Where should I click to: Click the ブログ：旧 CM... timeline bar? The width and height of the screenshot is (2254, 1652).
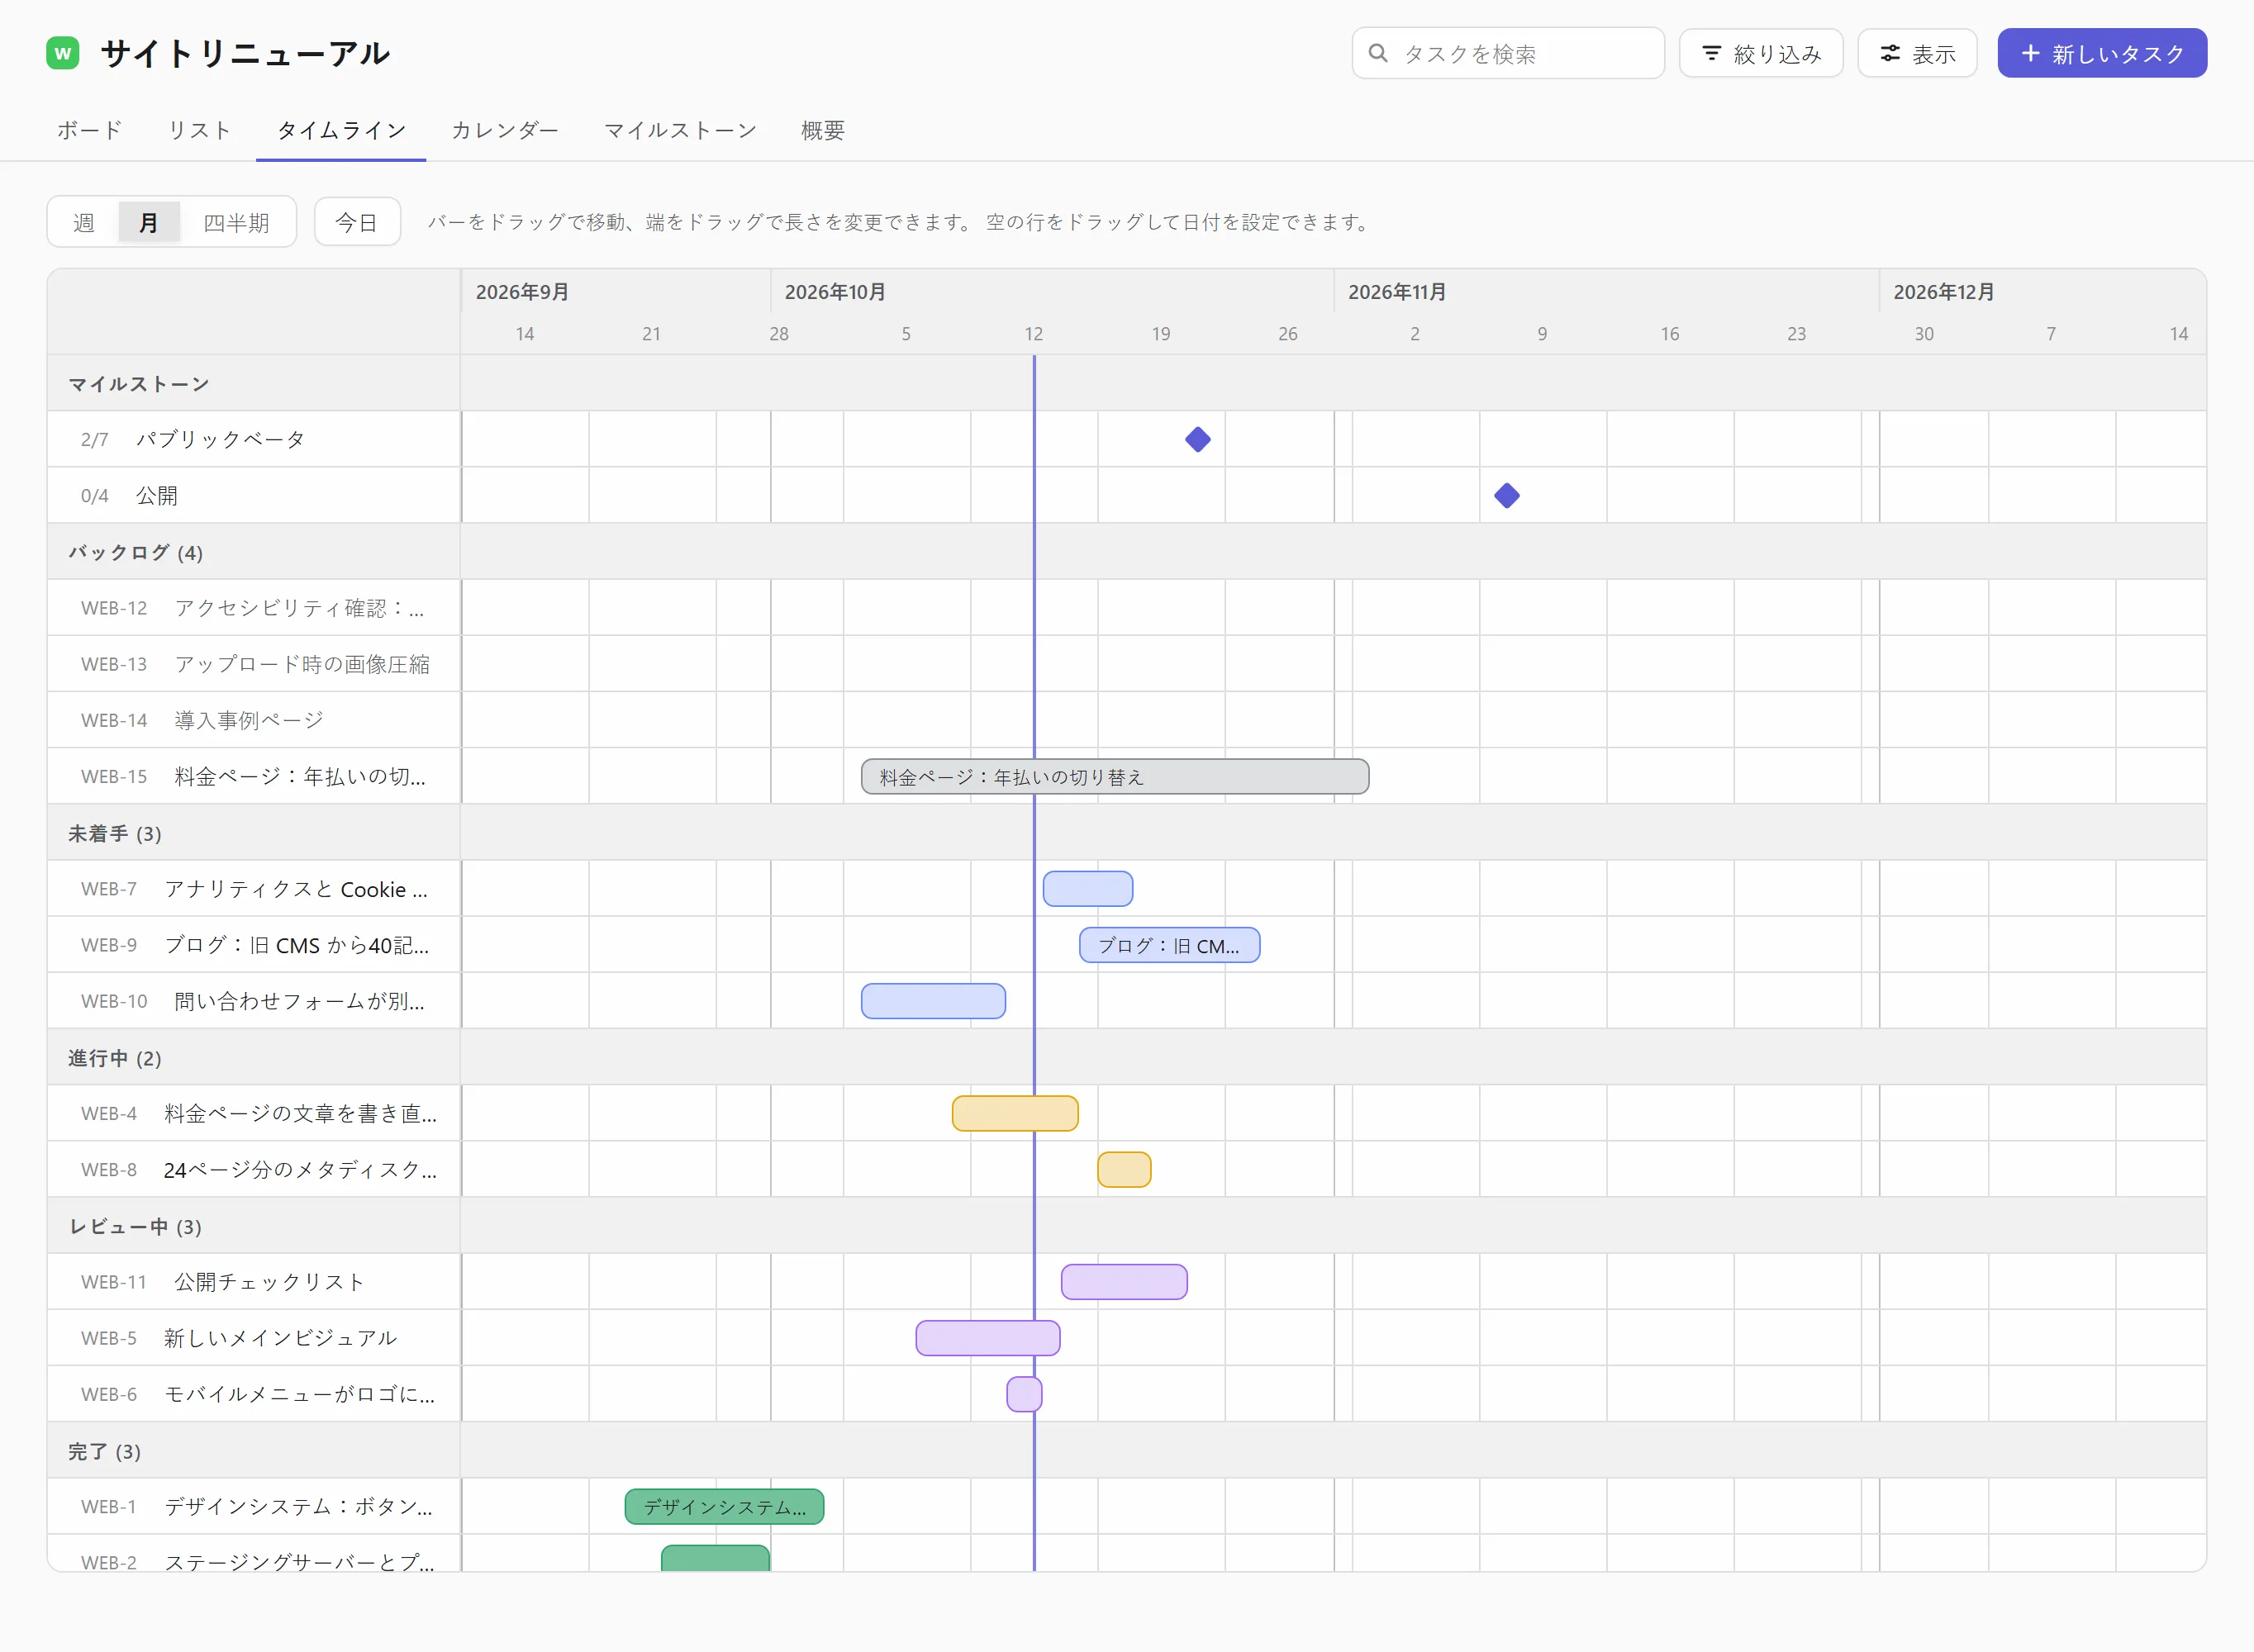(1169, 944)
